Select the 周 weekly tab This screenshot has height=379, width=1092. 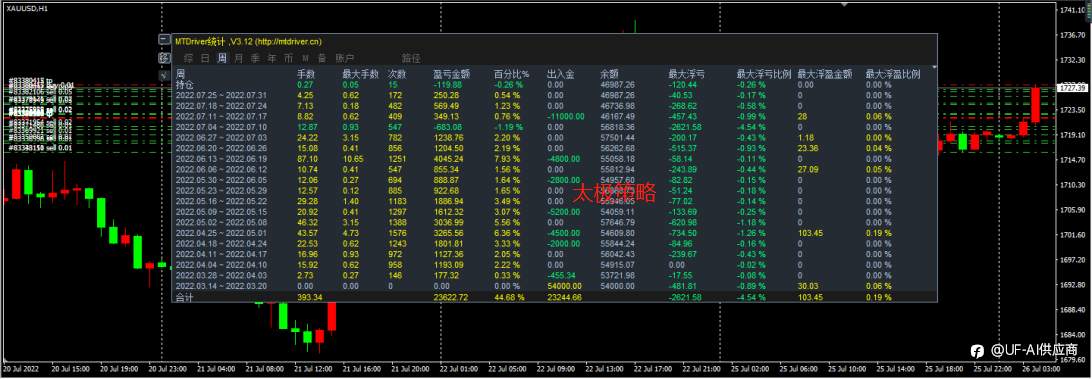pyautogui.click(x=222, y=58)
